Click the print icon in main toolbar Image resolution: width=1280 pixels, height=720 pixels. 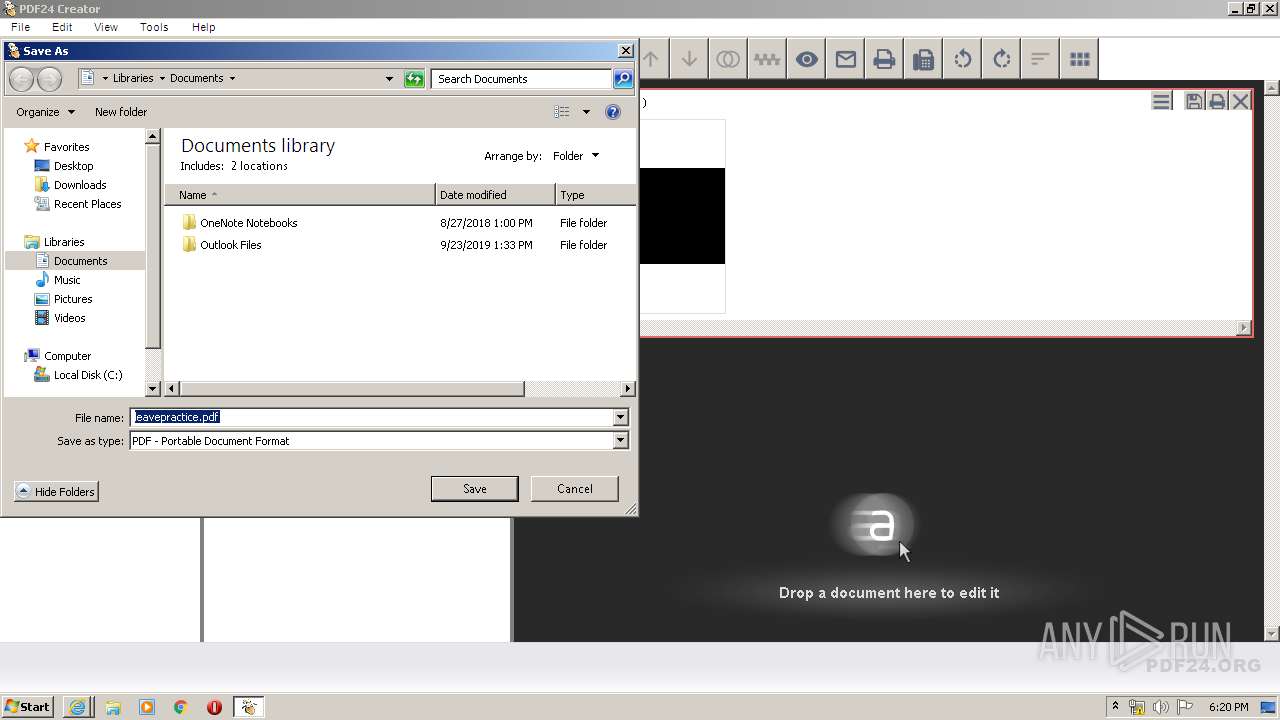[884, 59]
